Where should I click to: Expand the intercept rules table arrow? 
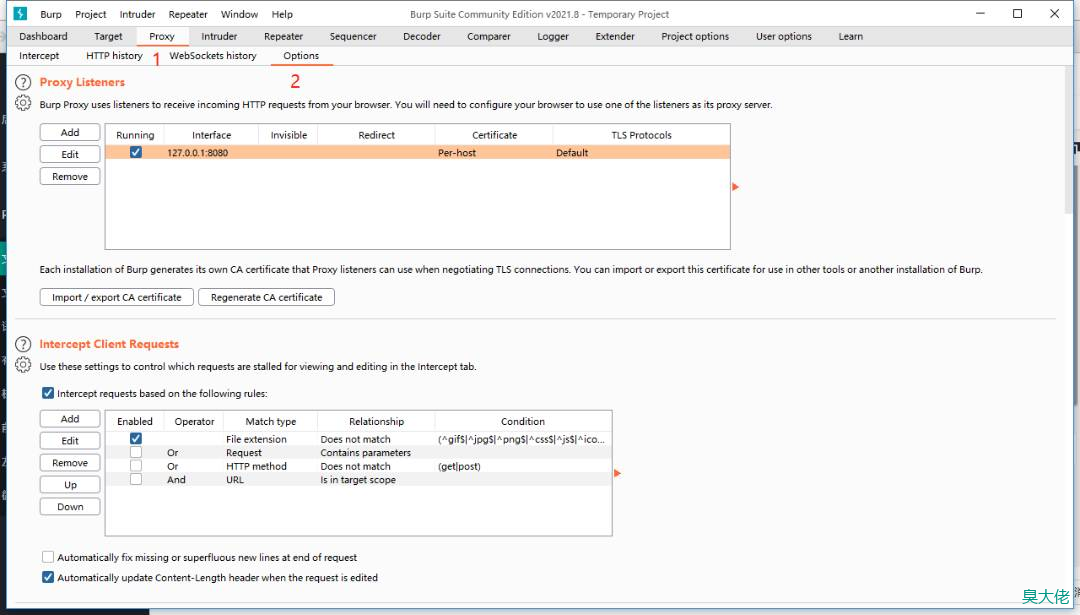[x=617, y=473]
